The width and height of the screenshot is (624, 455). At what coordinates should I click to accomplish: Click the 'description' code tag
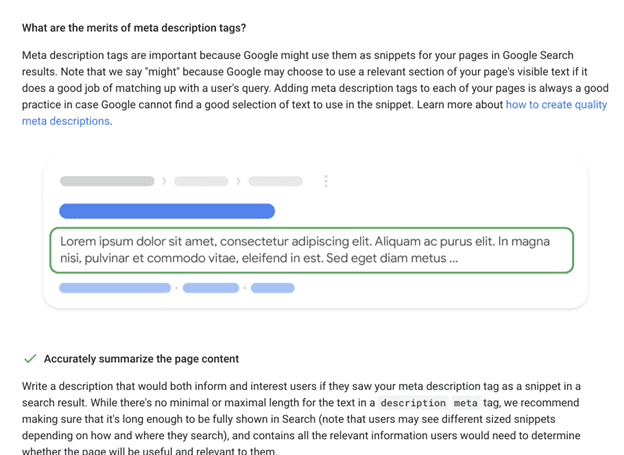pos(413,403)
